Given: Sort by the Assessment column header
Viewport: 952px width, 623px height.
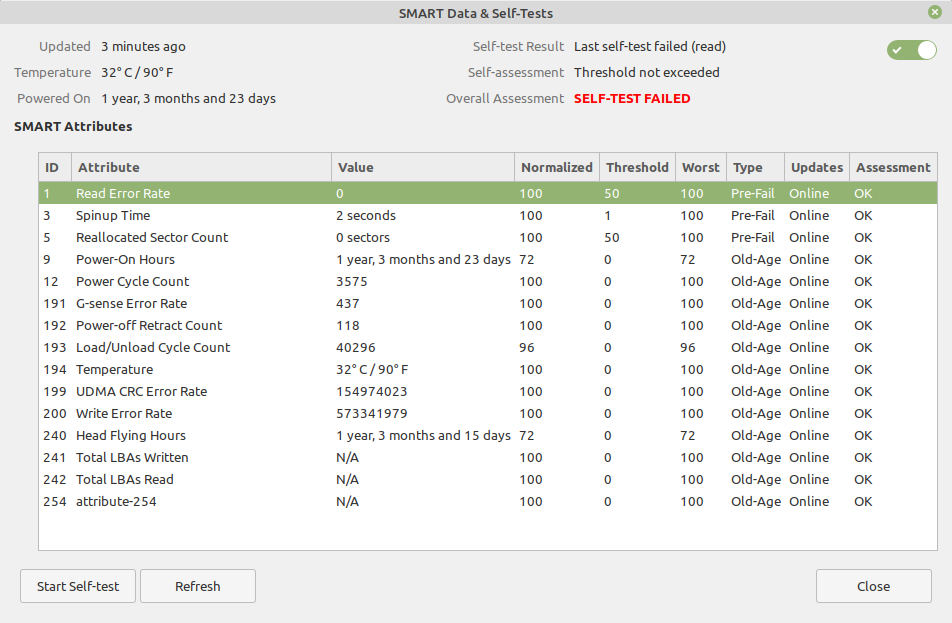Looking at the screenshot, I should pyautogui.click(x=893, y=167).
